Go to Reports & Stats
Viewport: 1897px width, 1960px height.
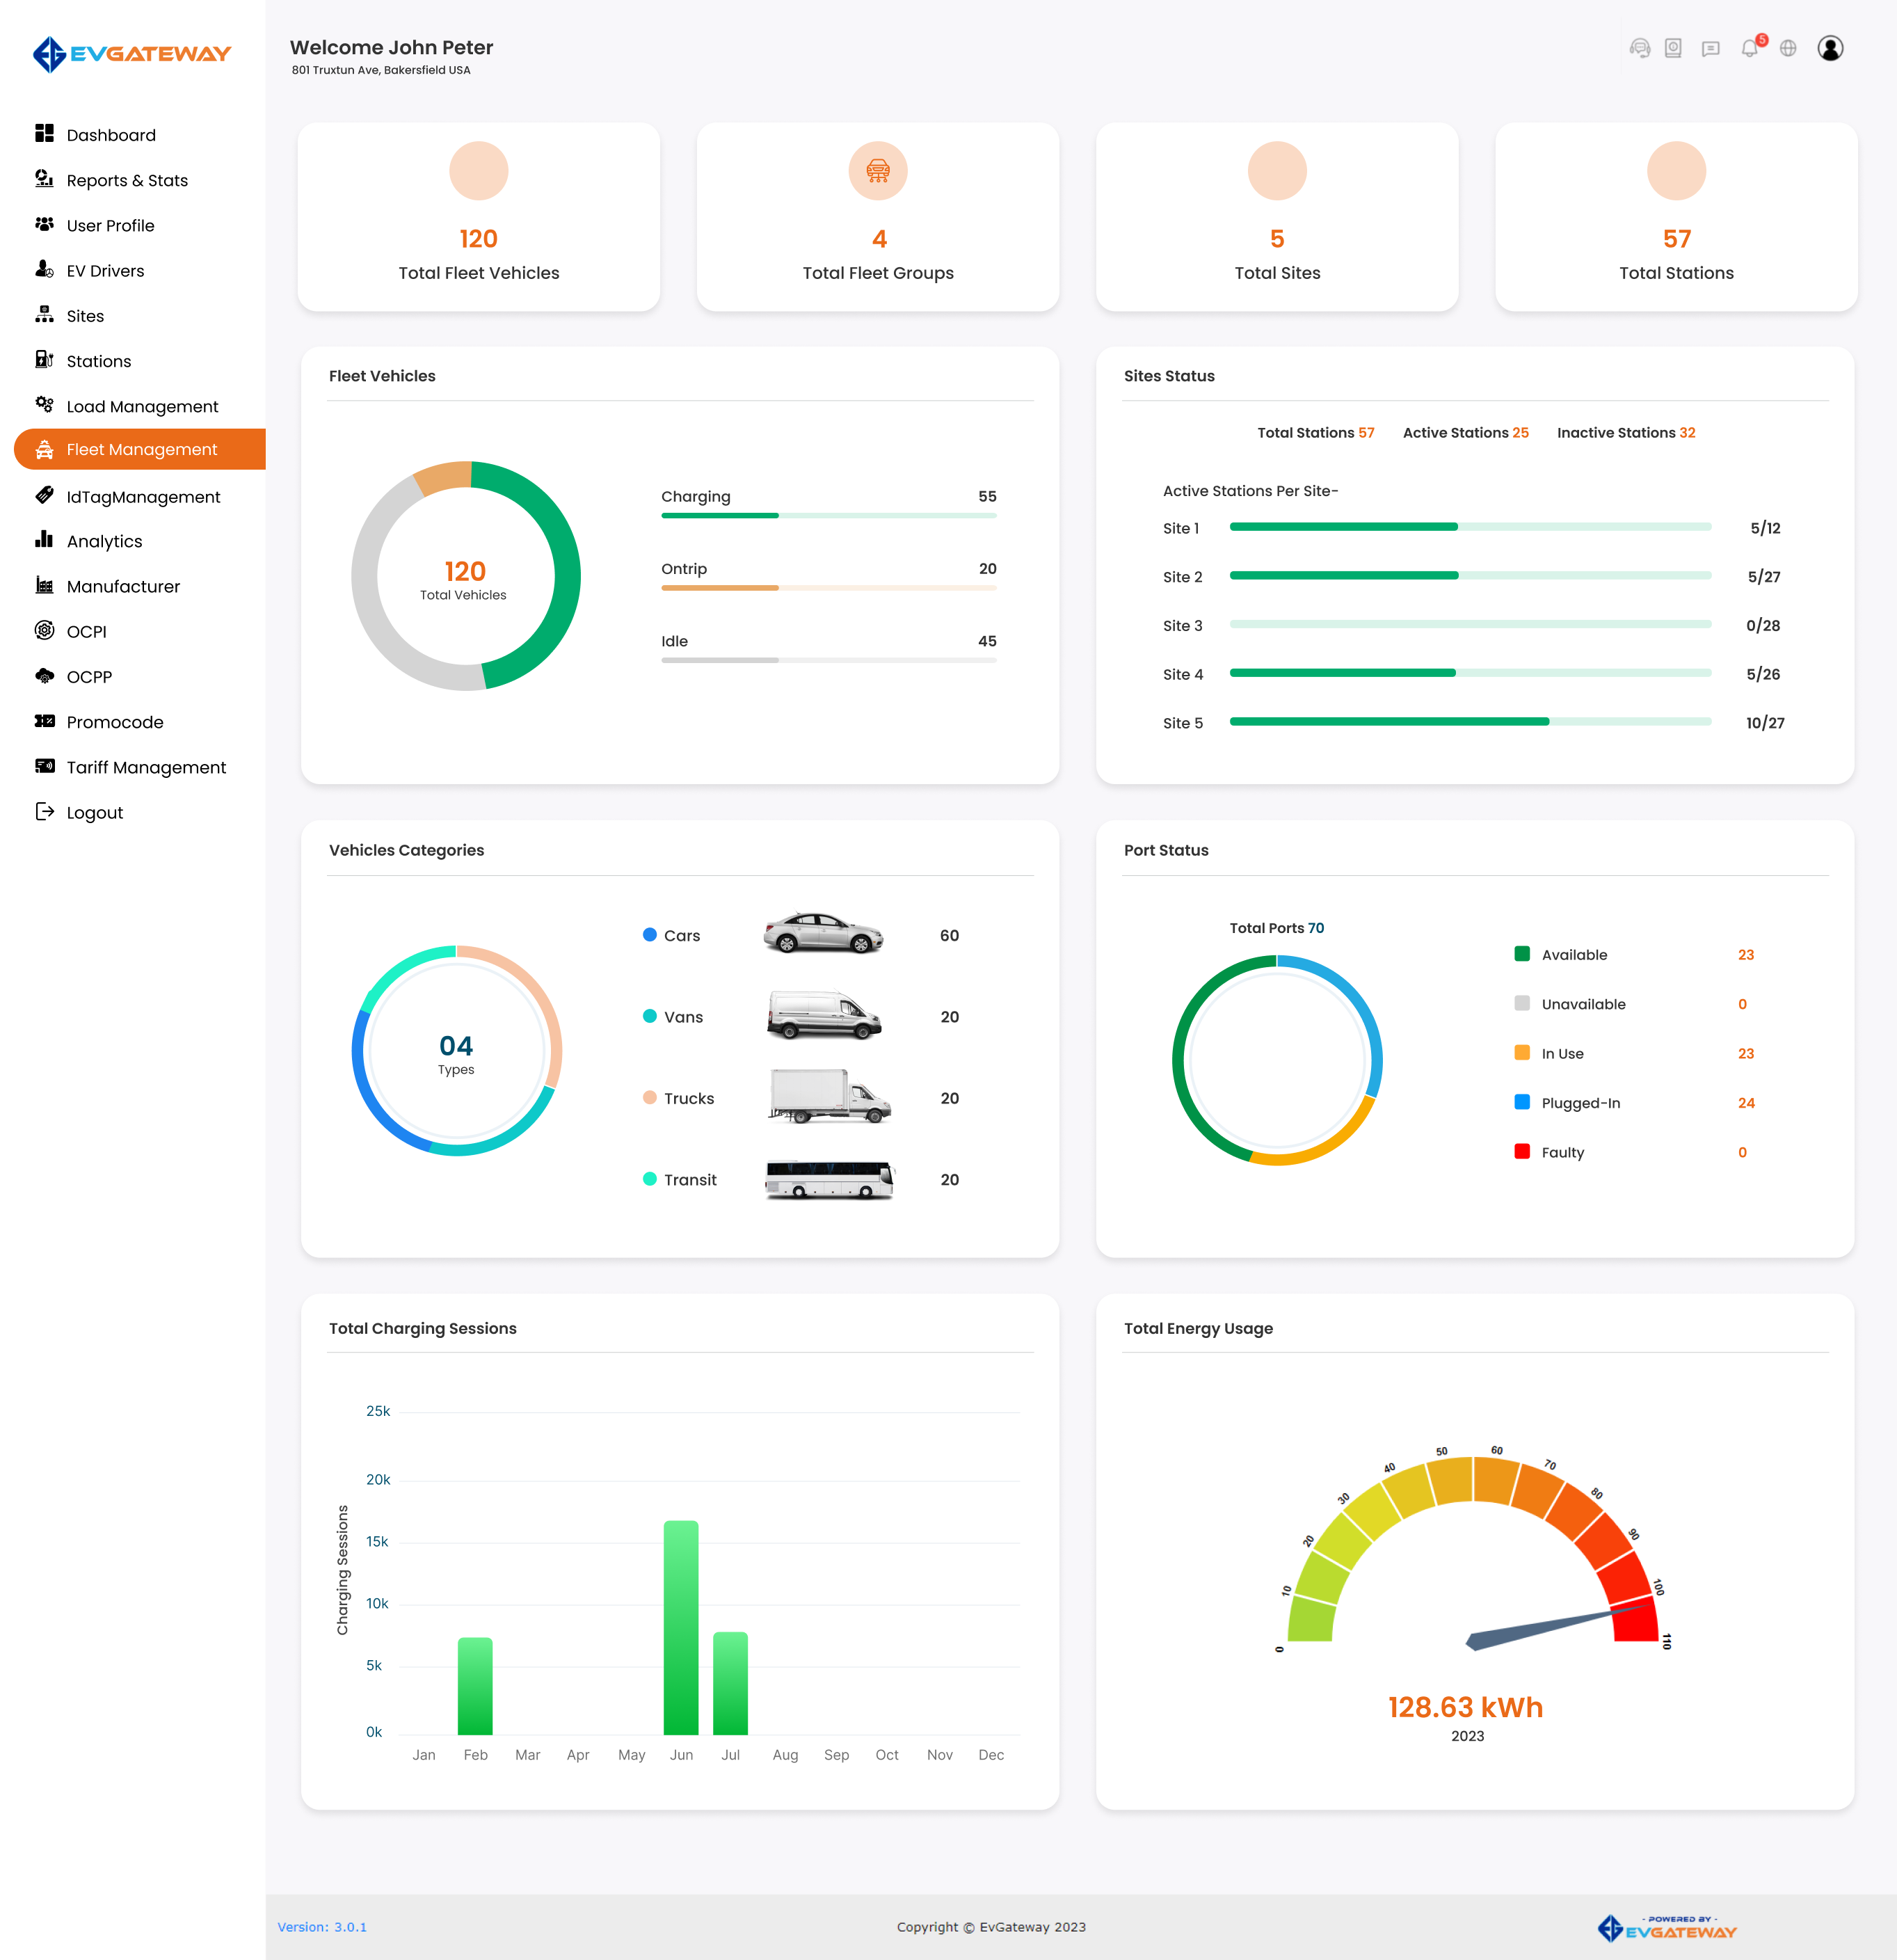click(127, 180)
